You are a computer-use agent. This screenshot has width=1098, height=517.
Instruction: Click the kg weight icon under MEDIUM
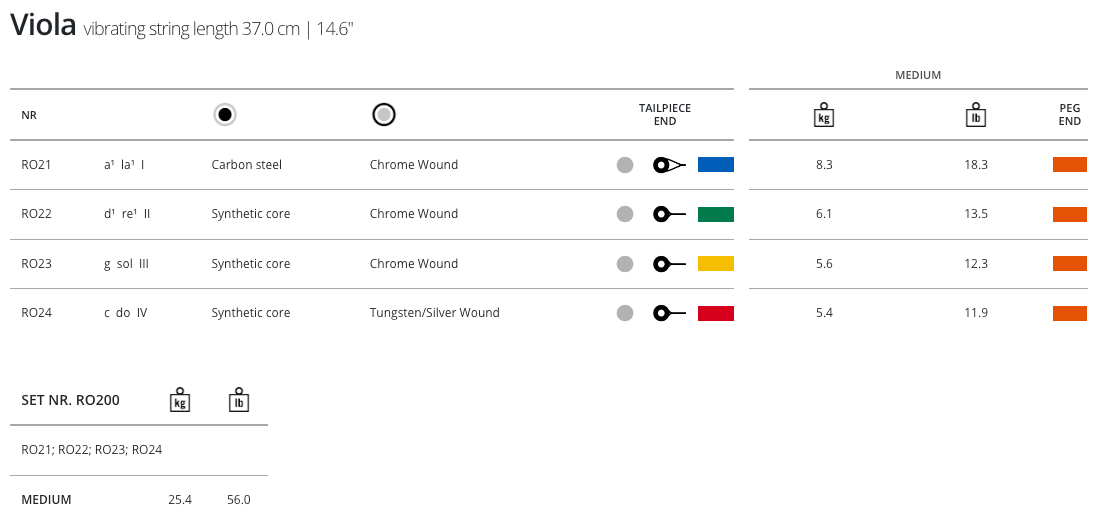(x=824, y=115)
